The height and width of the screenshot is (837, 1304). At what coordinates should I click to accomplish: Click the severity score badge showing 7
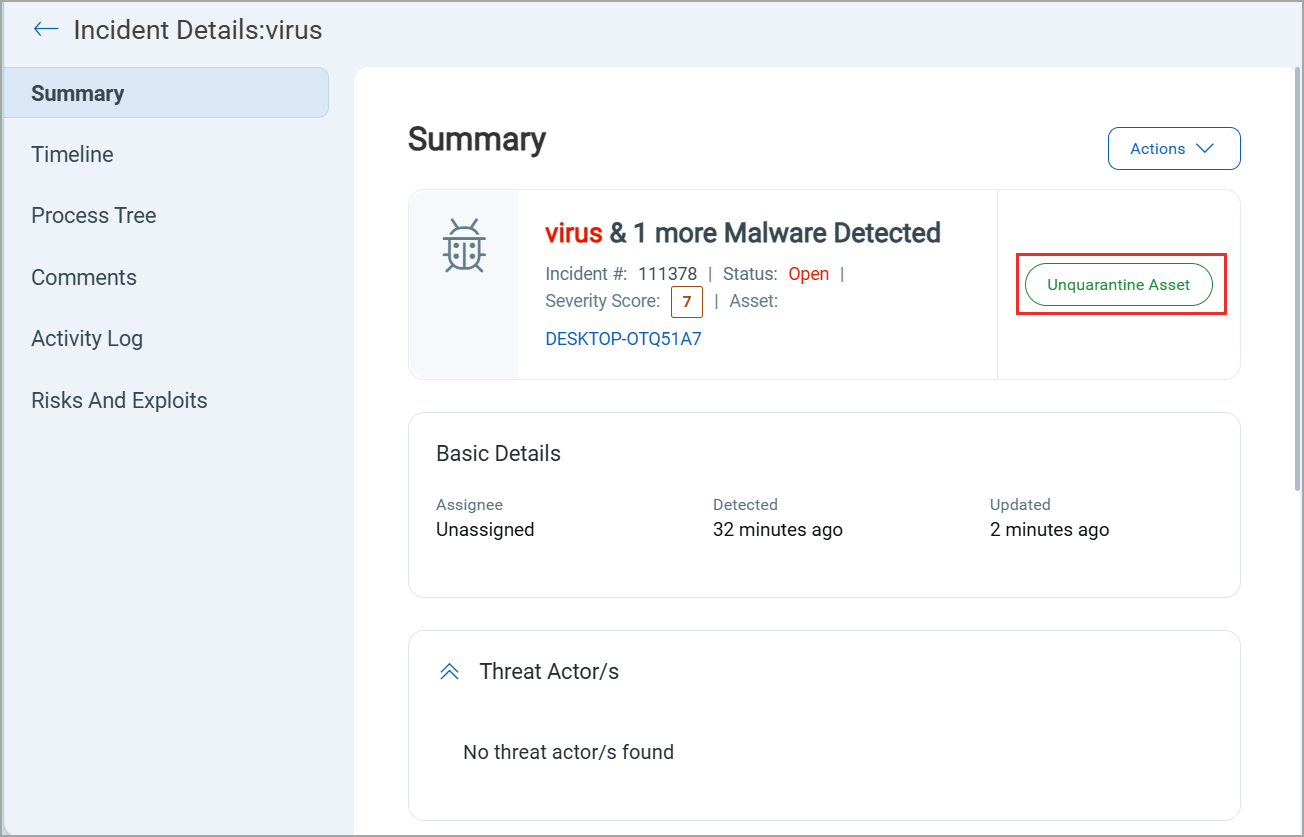(686, 301)
